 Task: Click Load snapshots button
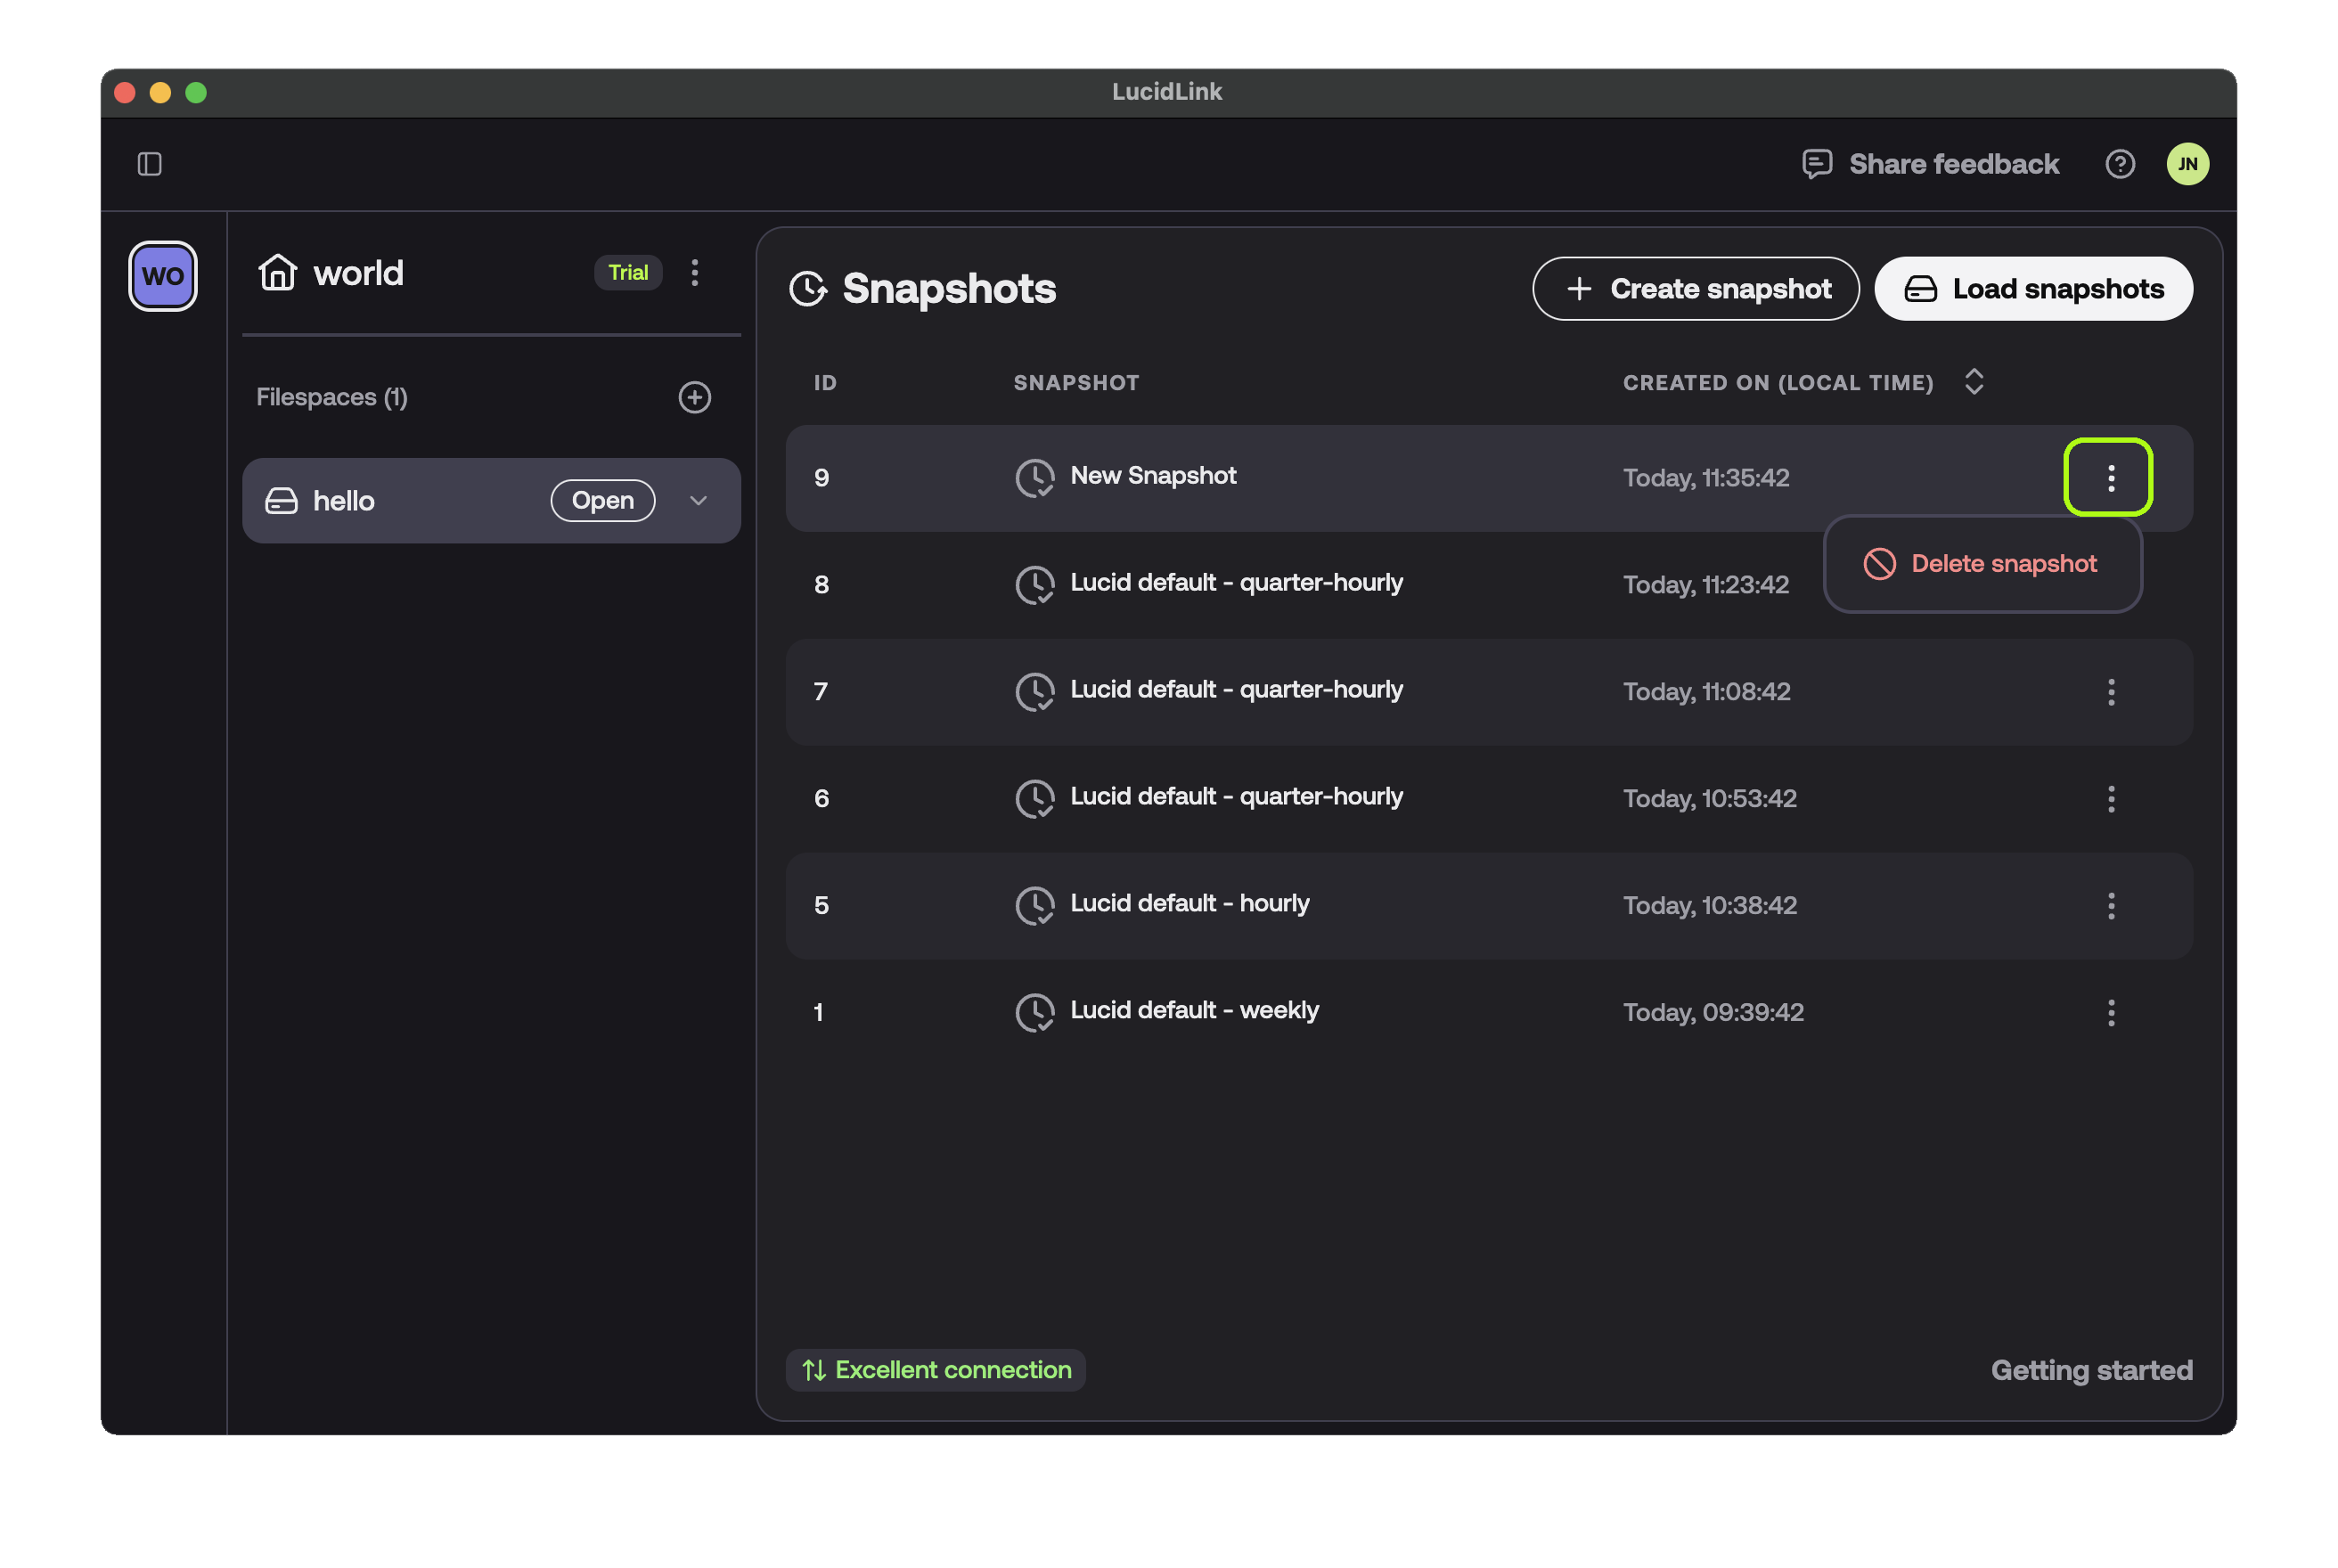[2033, 289]
